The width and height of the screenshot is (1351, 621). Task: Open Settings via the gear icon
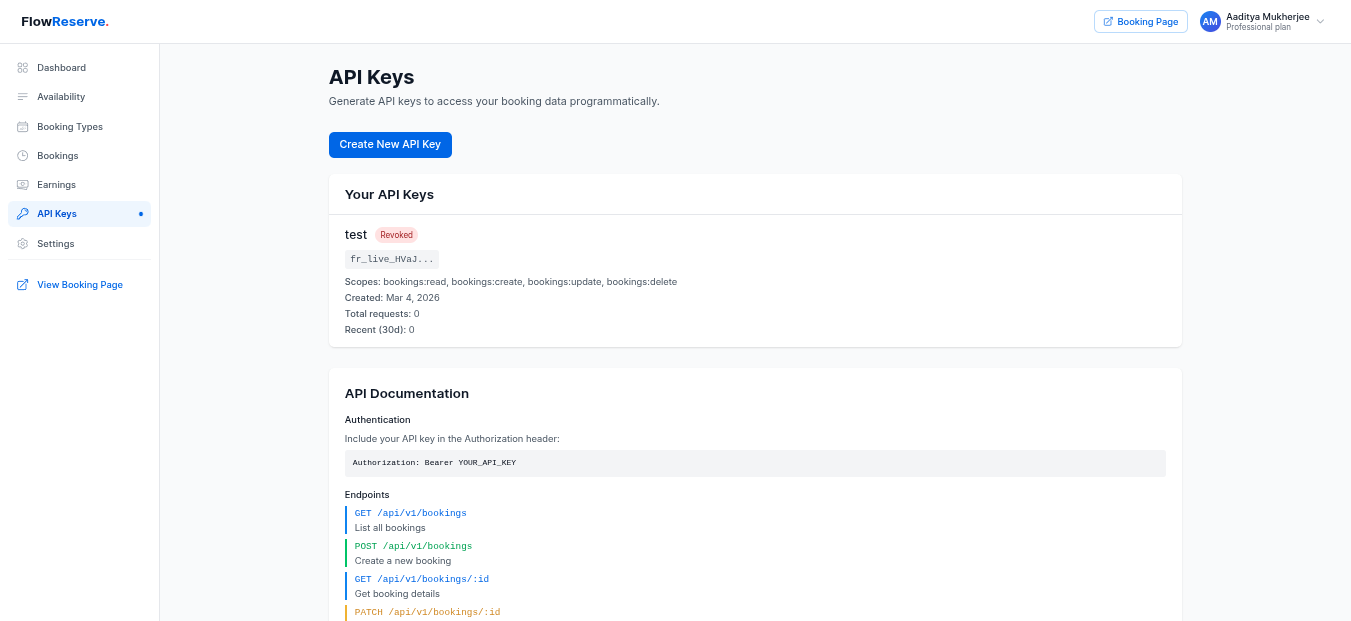[x=22, y=243]
